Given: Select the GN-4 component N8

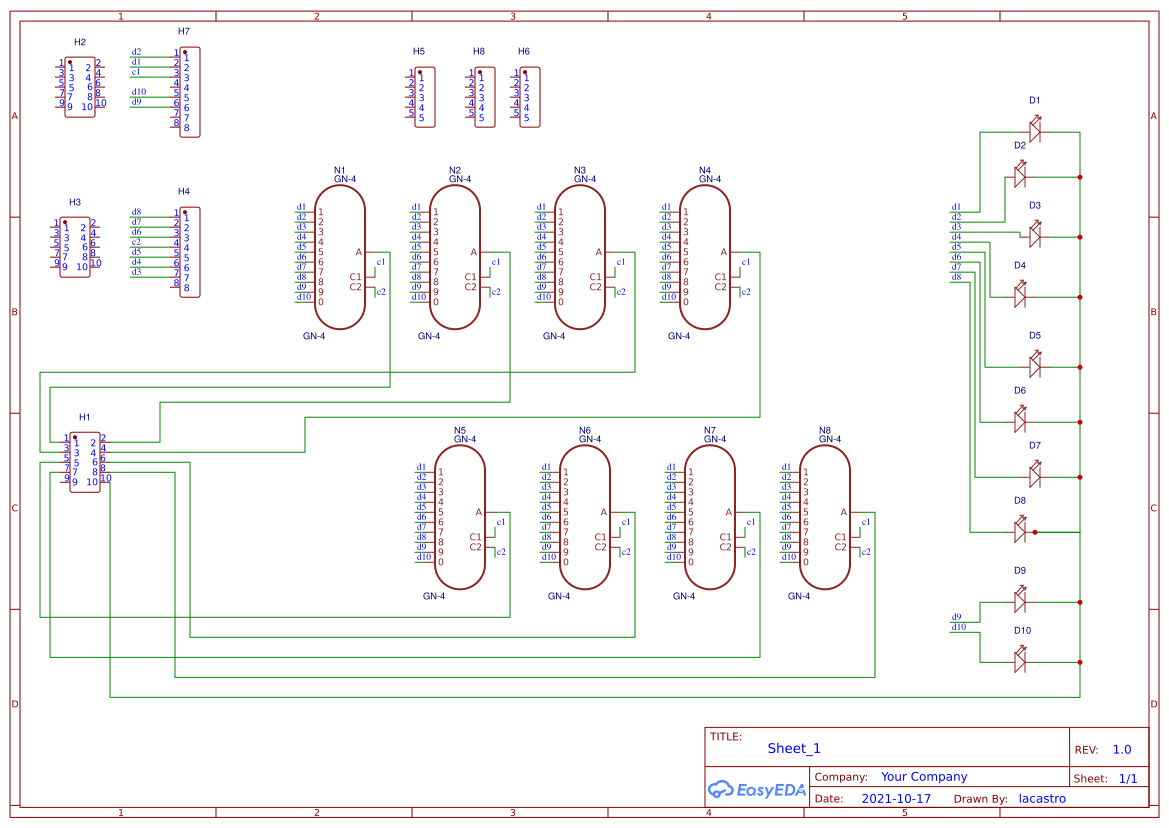Looking at the screenshot, I should coord(825,518).
